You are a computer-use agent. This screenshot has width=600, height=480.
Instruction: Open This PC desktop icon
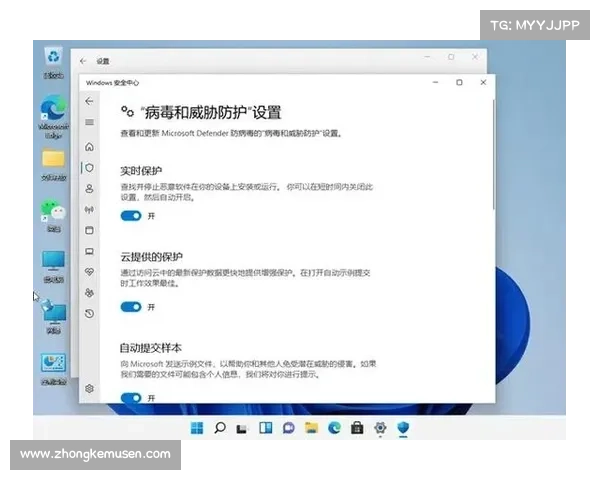54,267
